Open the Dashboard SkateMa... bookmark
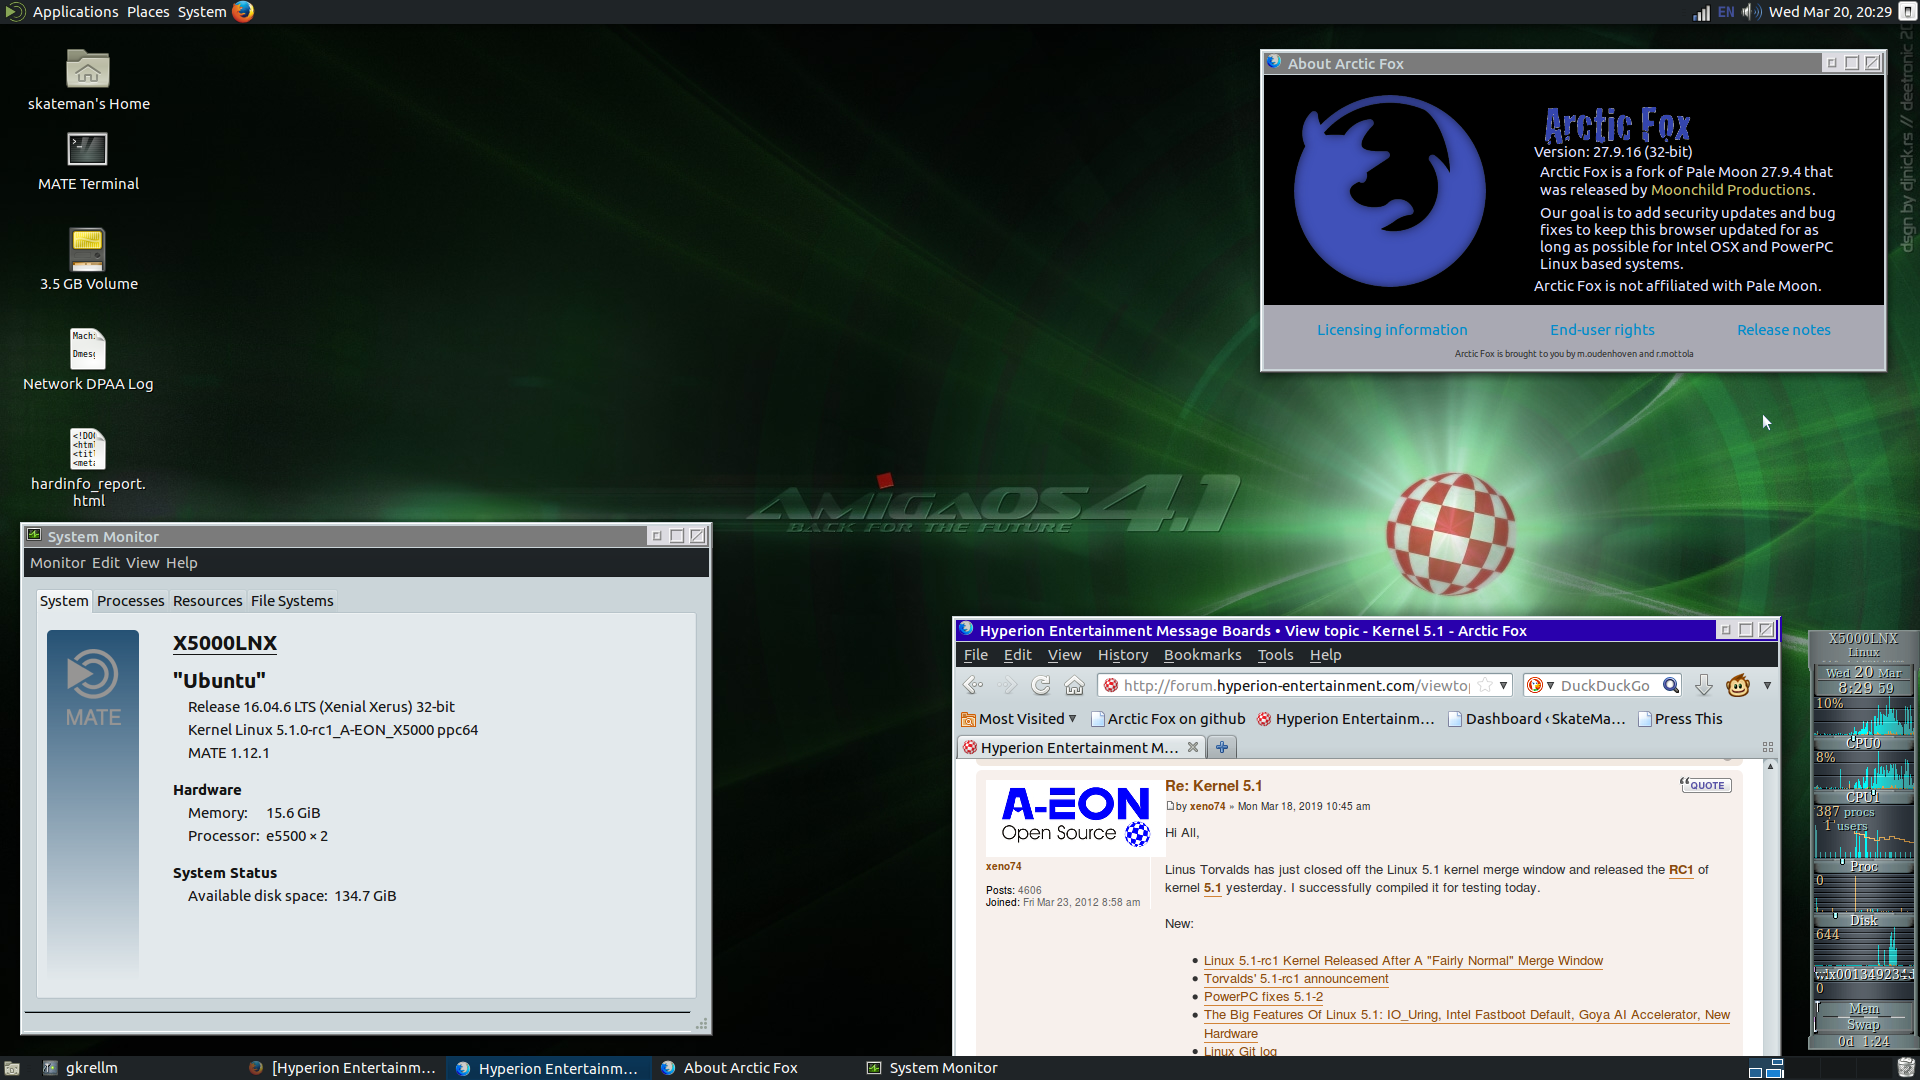The height and width of the screenshot is (1080, 1920). (1537, 719)
